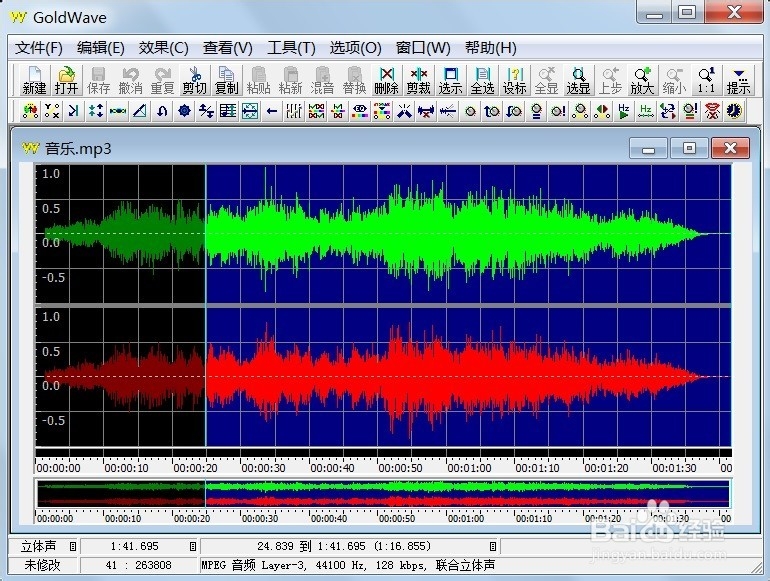Open the 工具(T) menu
770x581 pixels.
pyautogui.click(x=291, y=48)
